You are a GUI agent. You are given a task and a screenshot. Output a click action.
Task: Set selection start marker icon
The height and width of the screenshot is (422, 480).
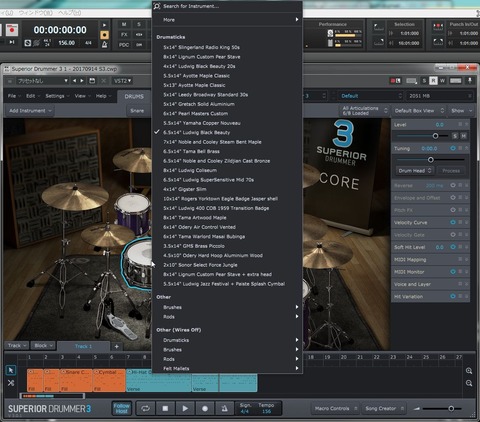tap(379, 27)
